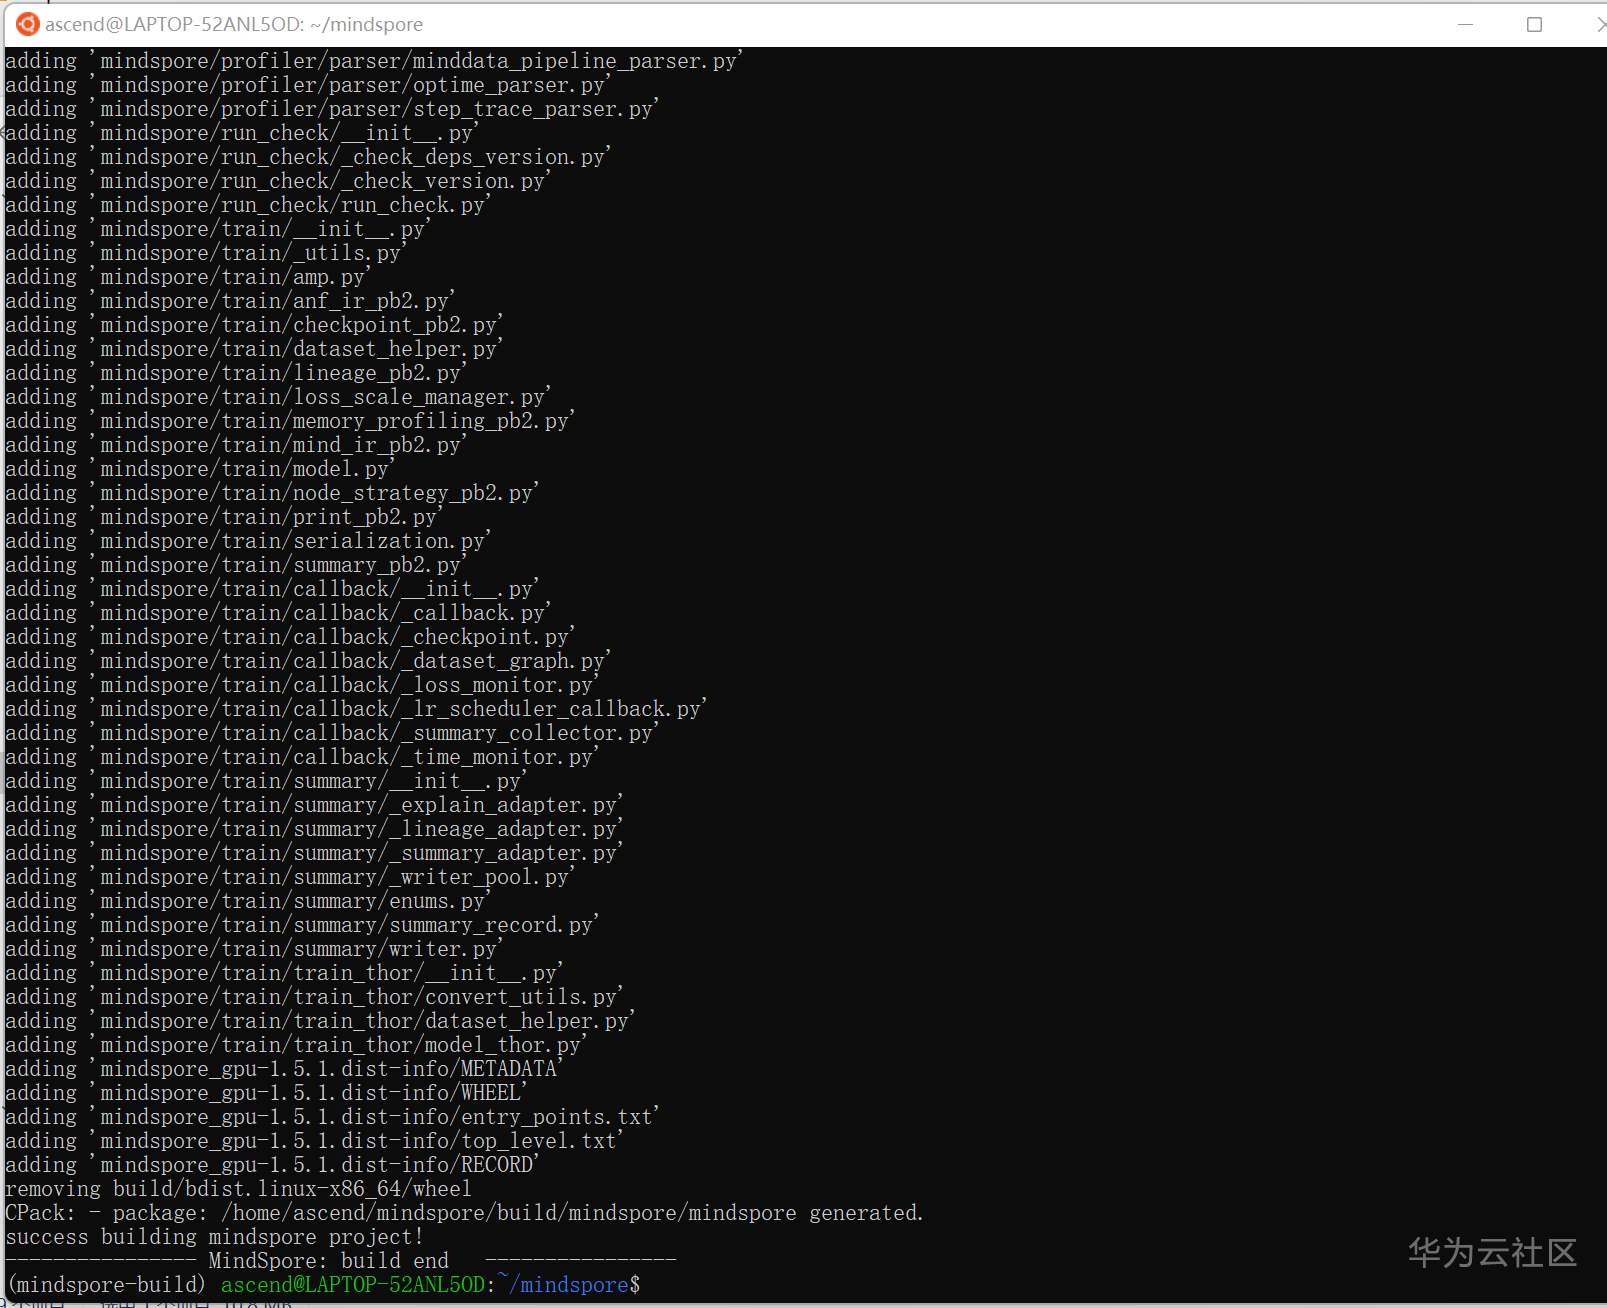Click the MindSpore: build end line
This screenshot has width=1607, height=1308.
click(341, 1261)
